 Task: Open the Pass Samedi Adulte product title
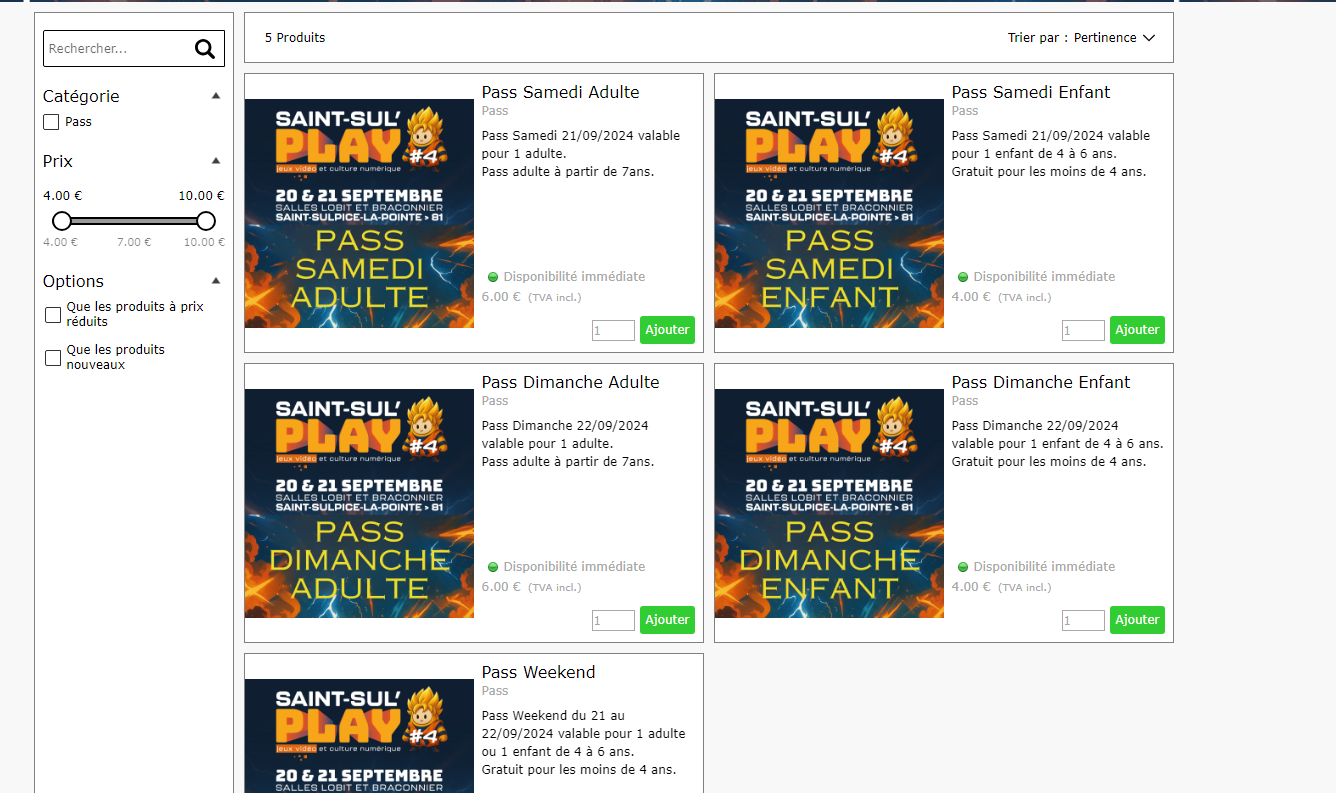(560, 92)
